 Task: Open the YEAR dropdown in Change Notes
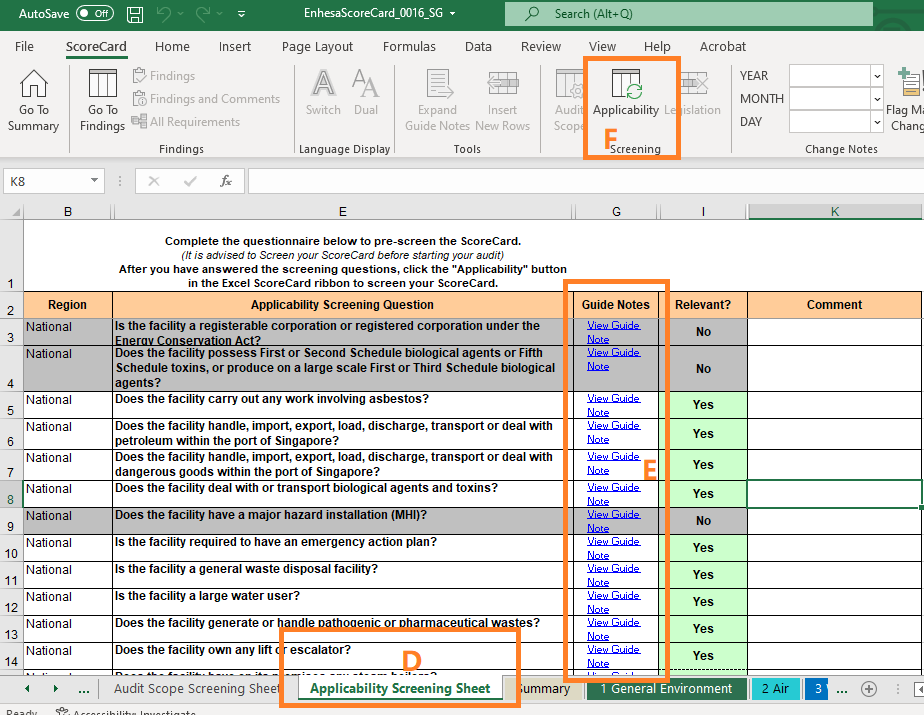[876, 75]
